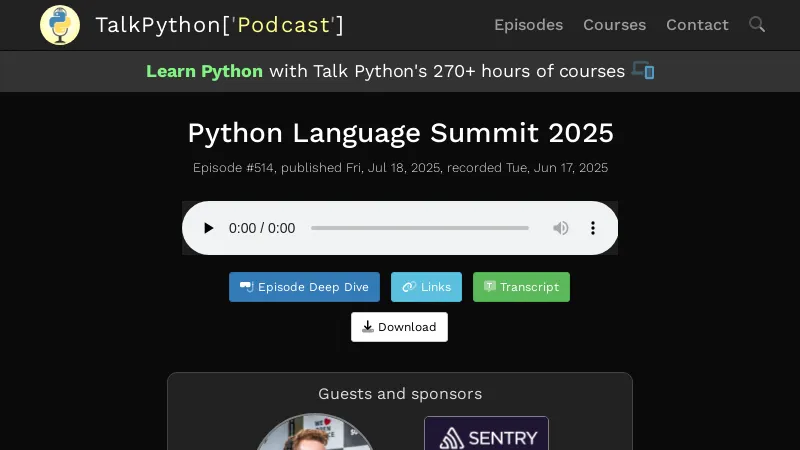This screenshot has width=800, height=450.
Task: Open the guest's profile photo
Action: pos(314,434)
